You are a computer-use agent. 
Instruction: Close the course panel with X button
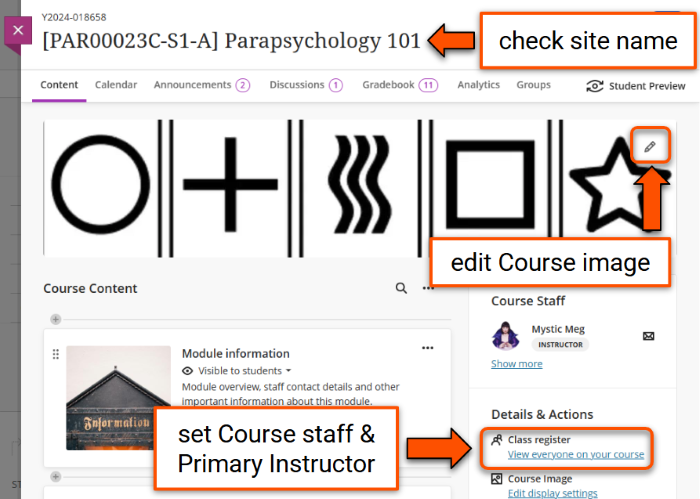click(x=17, y=31)
